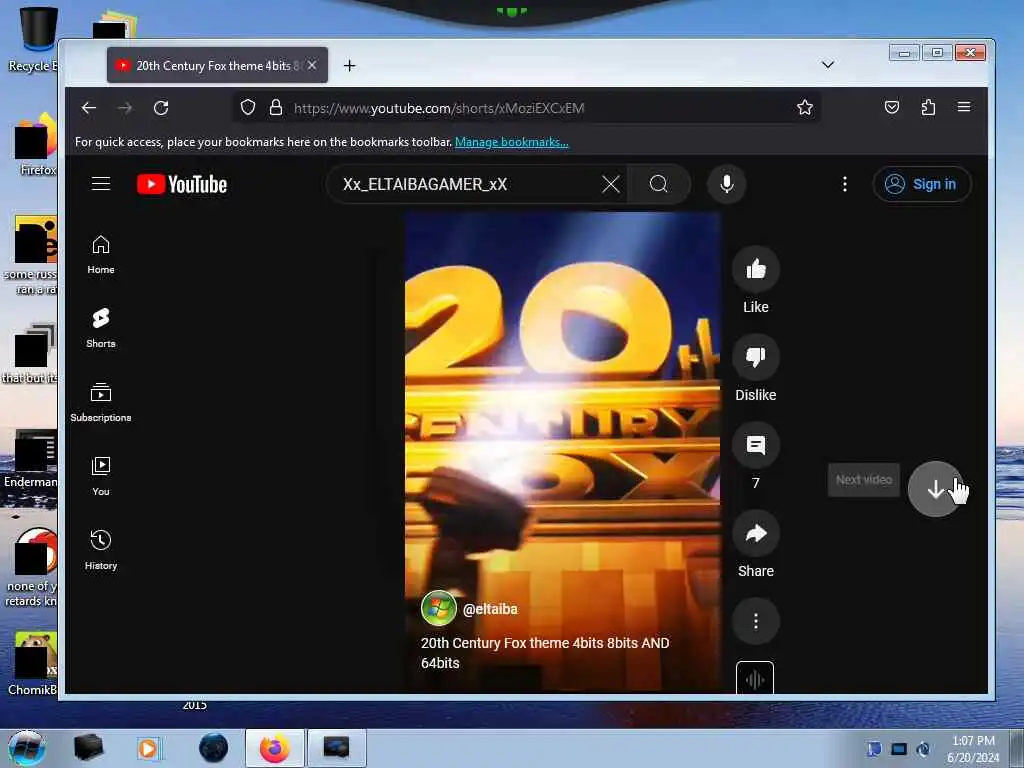
Task: Open the ChomikBox desktop shortcut
Action: coord(34,663)
